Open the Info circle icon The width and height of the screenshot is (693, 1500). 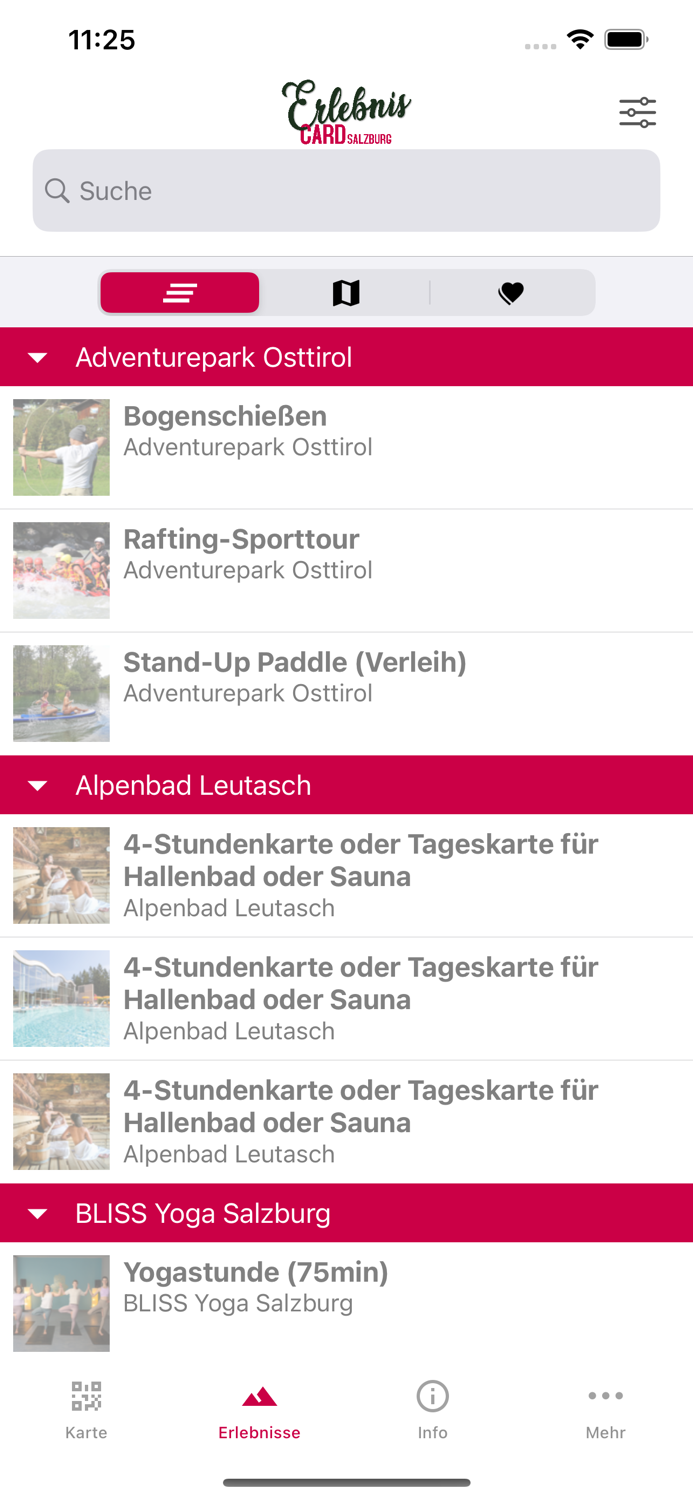click(432, 1396)
